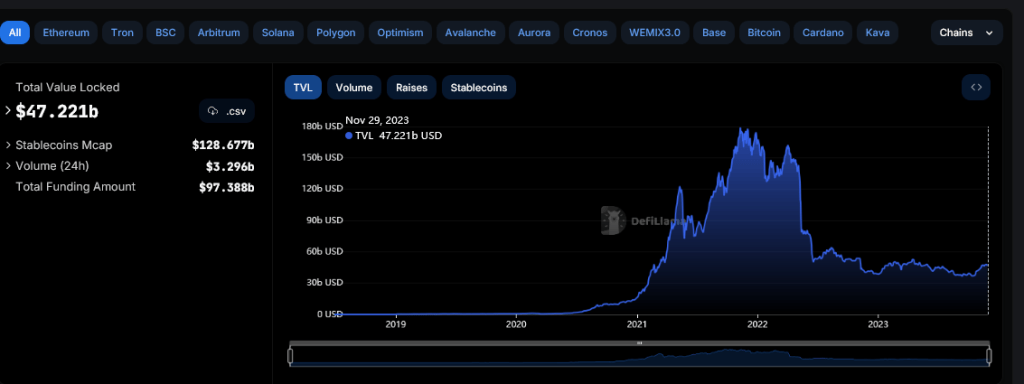Filter by Tron chain
Image resolution: width=1024 pixels, height=384 pixels.
(122, 33)
